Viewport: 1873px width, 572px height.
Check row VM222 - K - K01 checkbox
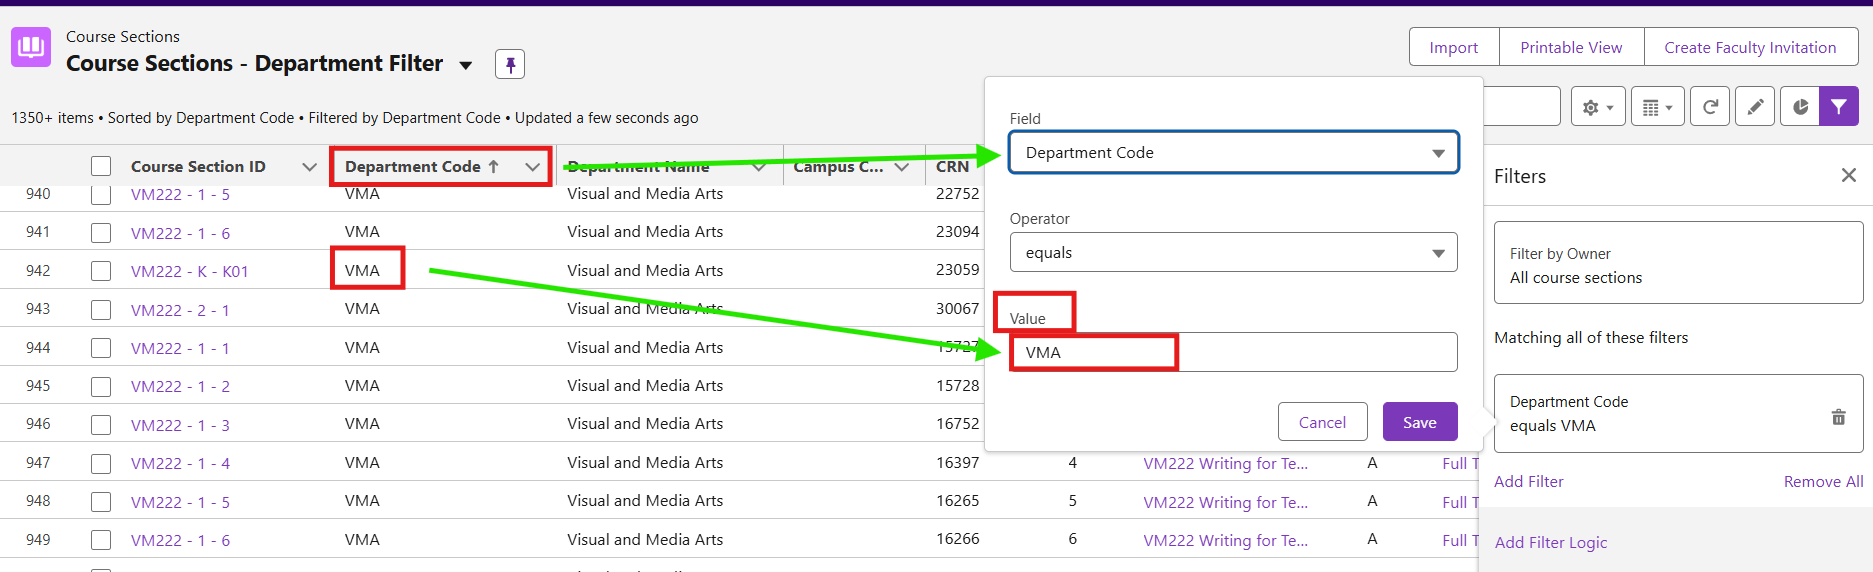click(x=101, y=271)
